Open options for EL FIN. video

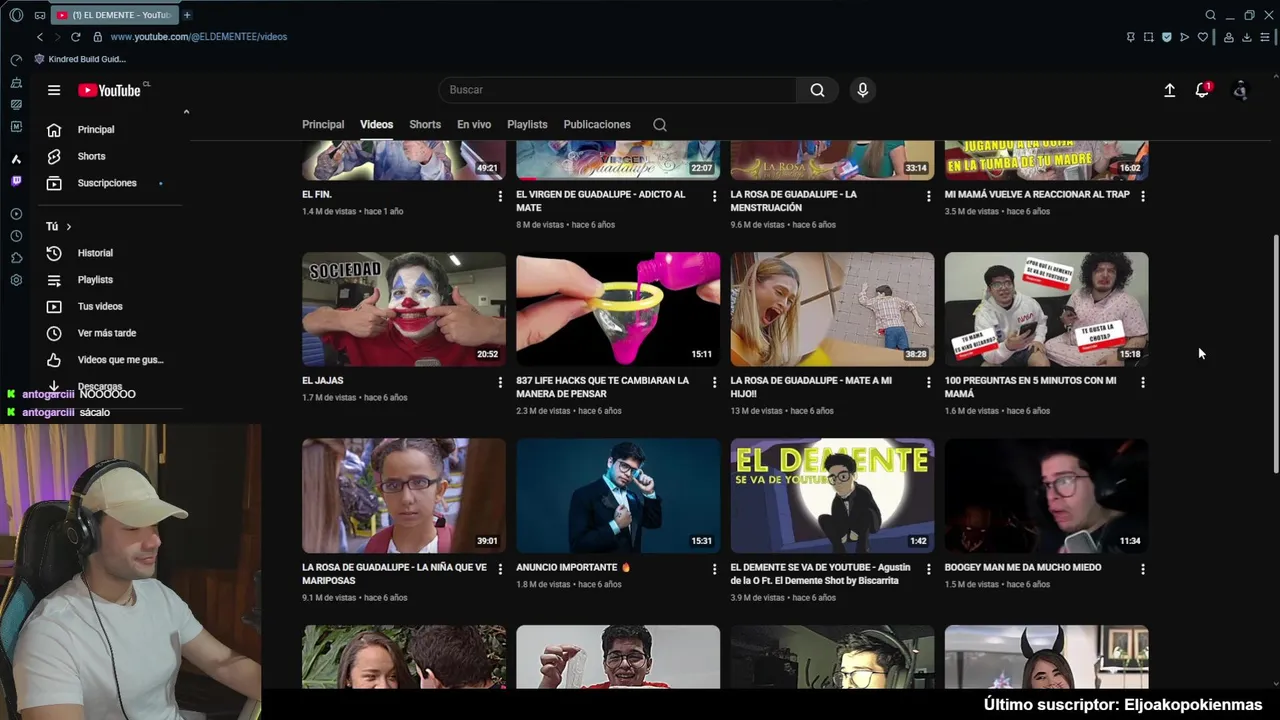(x=500, y=196)
